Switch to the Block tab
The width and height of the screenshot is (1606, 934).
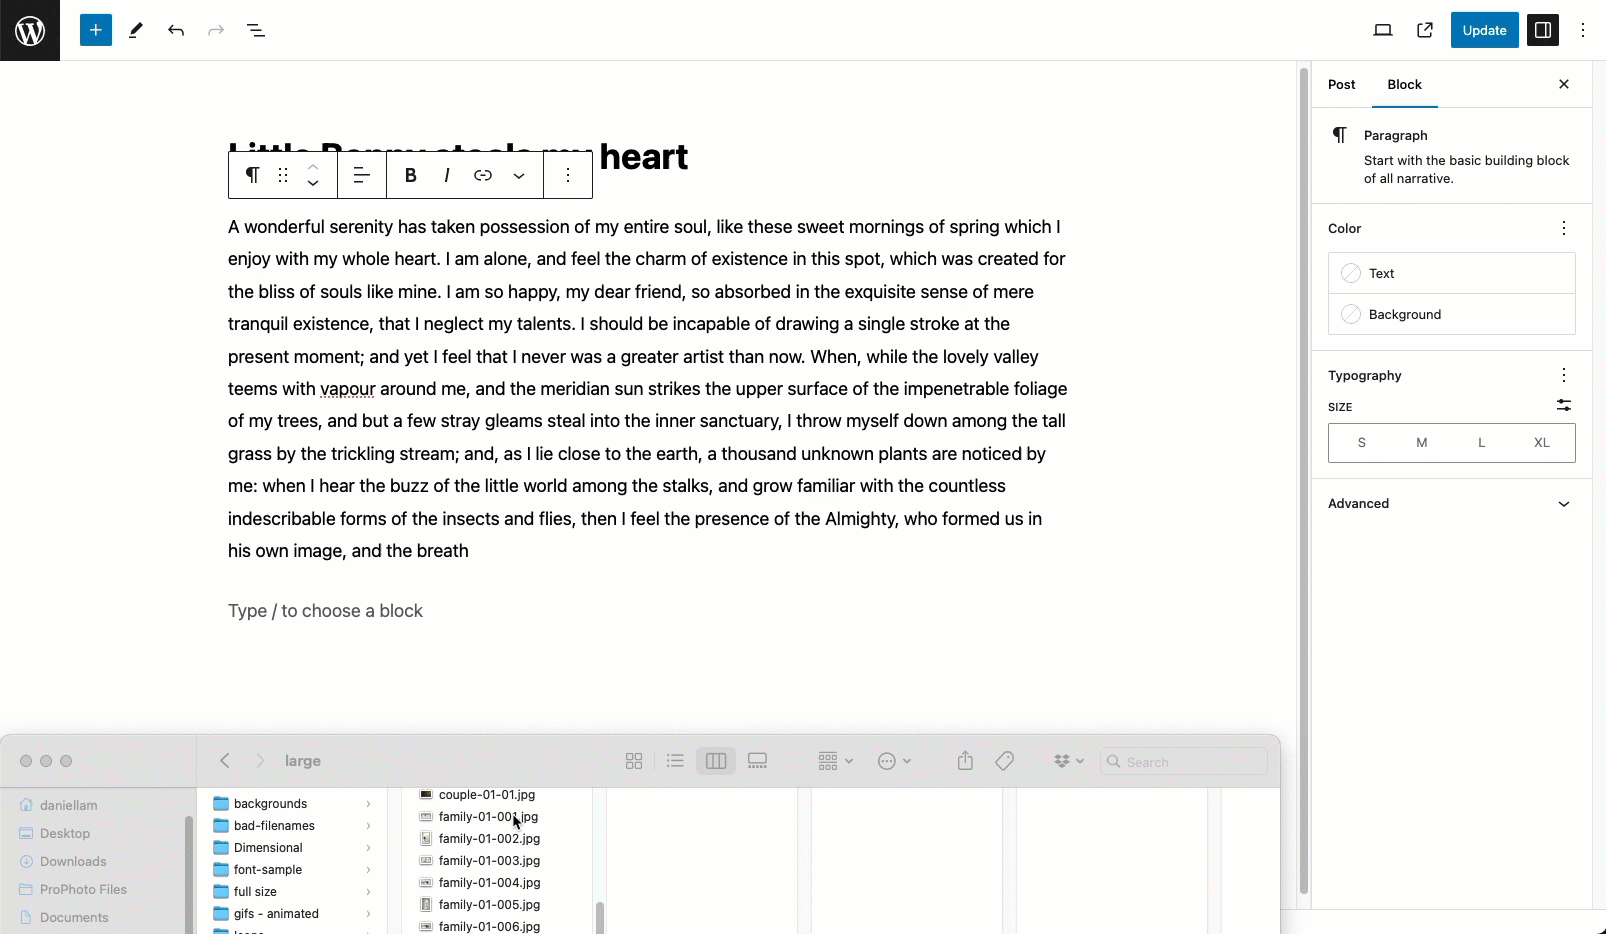point(1405,84)
